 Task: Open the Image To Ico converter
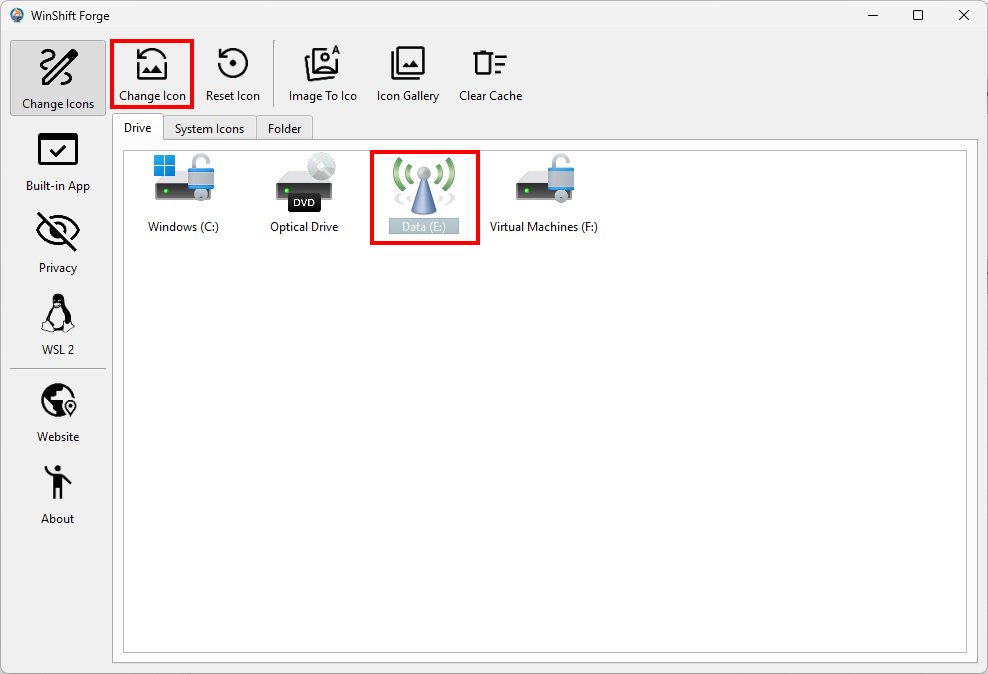point(322,75)
